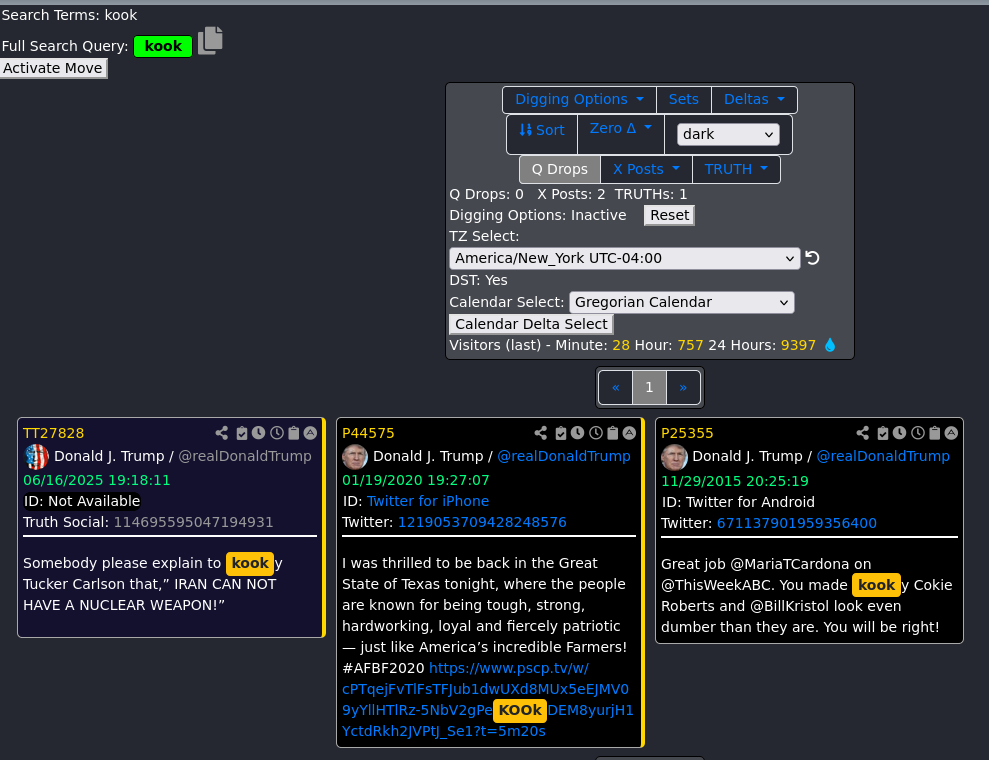
Task: Expand the TRUTH dropdown
Action: pyautogui.click(x=736, y=170)
